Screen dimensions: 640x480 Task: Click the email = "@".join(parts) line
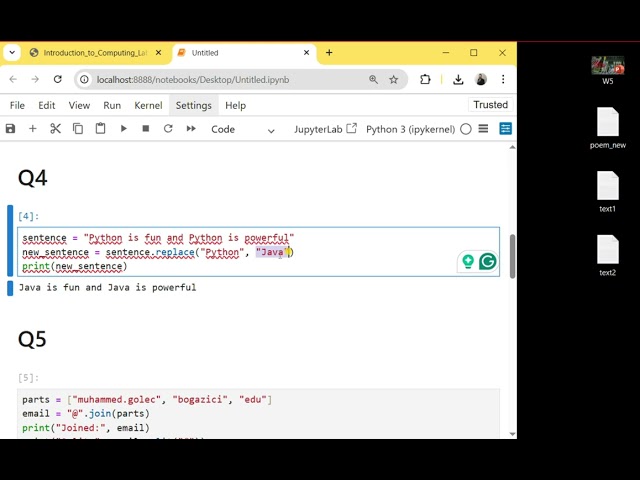pyautogui.click(x=86, y=414)
